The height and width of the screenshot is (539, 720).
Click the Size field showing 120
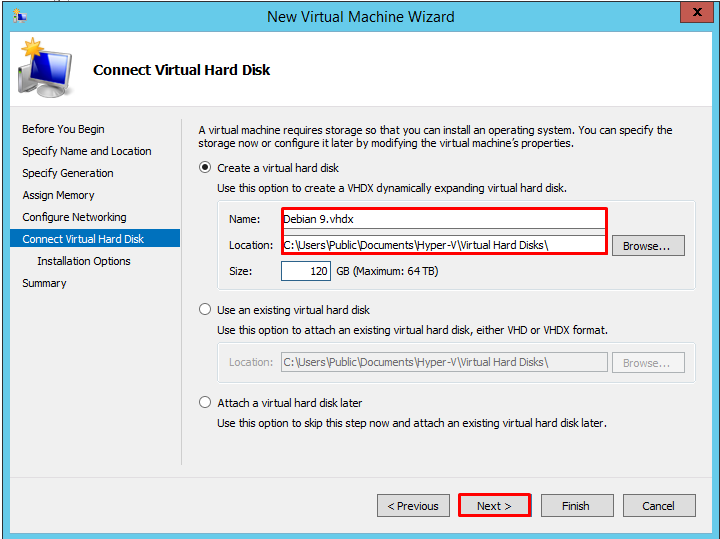pyautogui.click(x=306, y=271)
